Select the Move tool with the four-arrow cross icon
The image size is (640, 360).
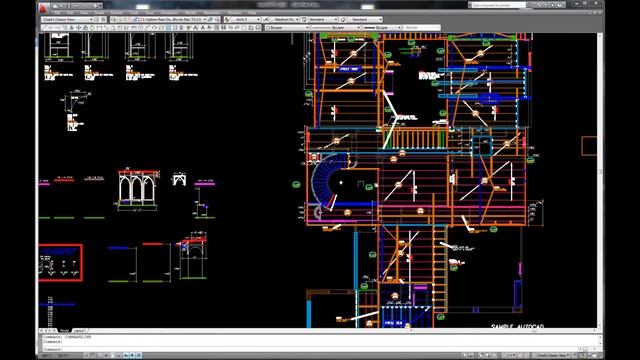click(x=78, y=28)
